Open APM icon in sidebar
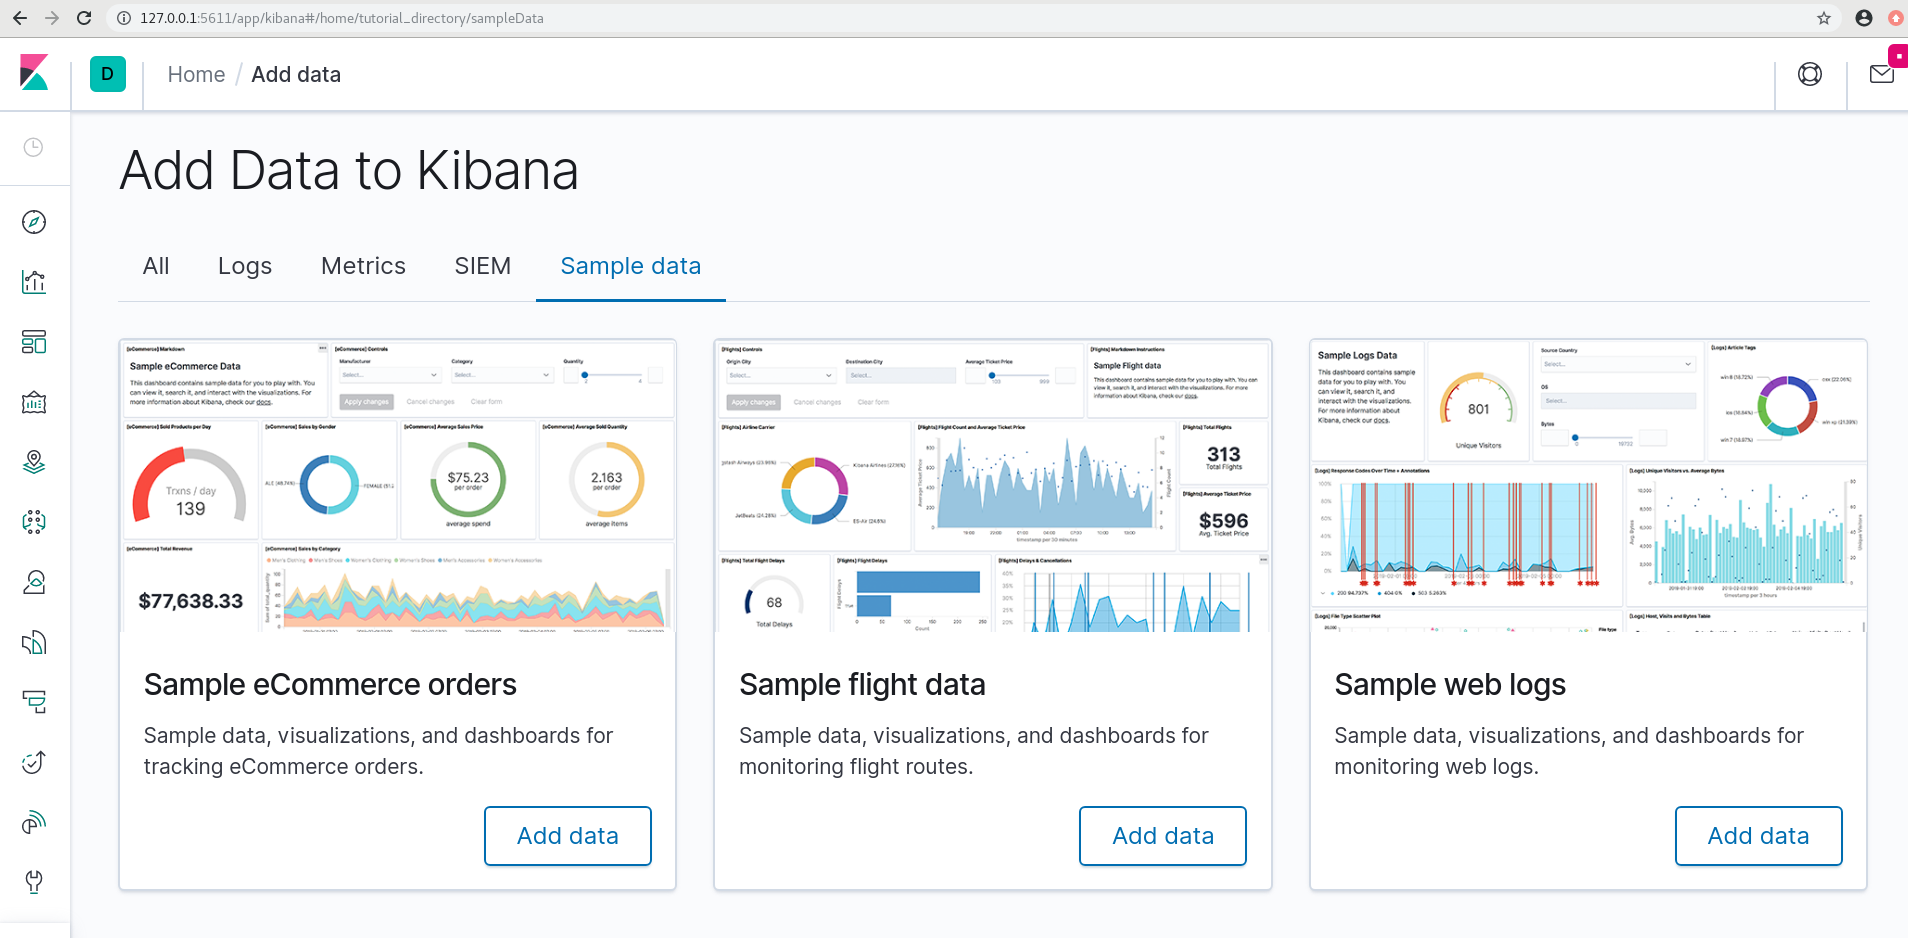1908x938 pixels. pos(34,702)
